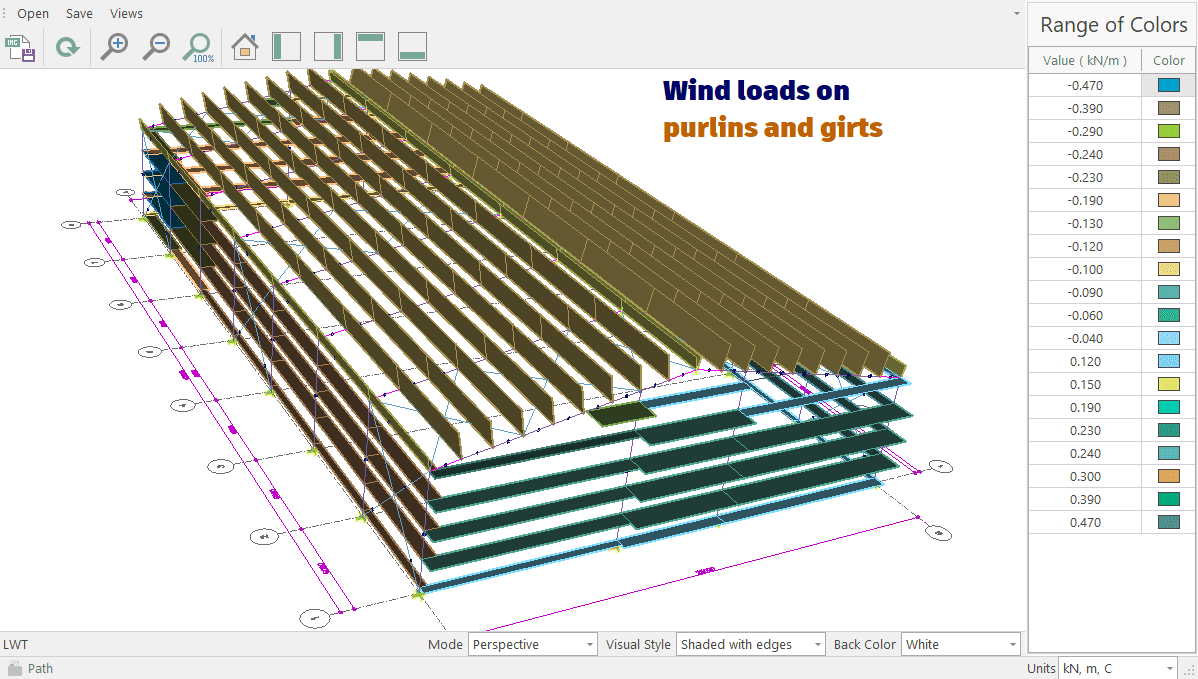Image resolution: width=1198 pixels, height=679 pixels.
Task: Zoom out with the magnifier minus
Action: 156,47
